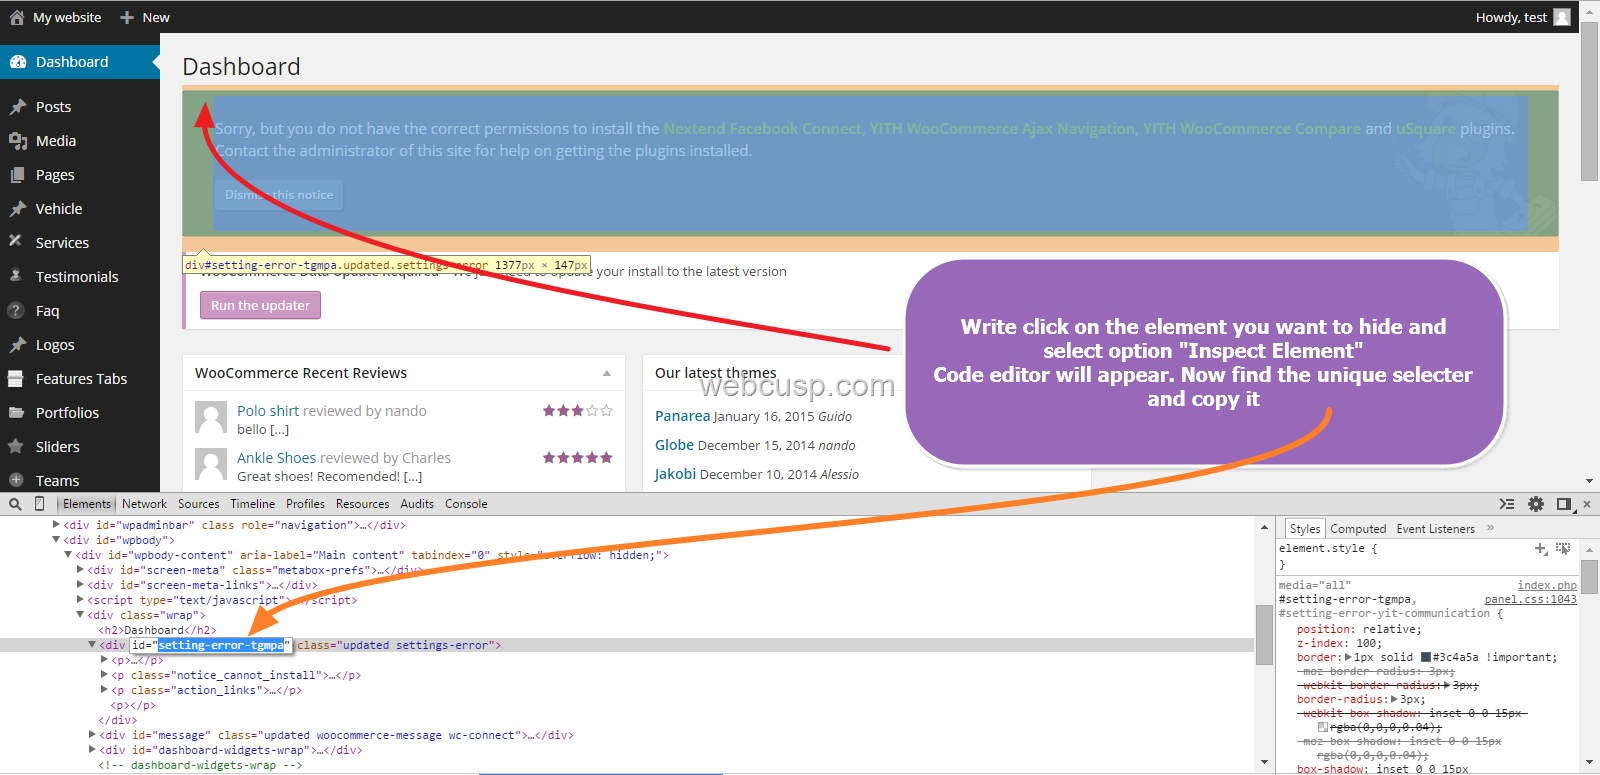Collapse the WooCommerce Recent Reviews widget arrow
The image size is (1600, 775).
pos(607,373)
